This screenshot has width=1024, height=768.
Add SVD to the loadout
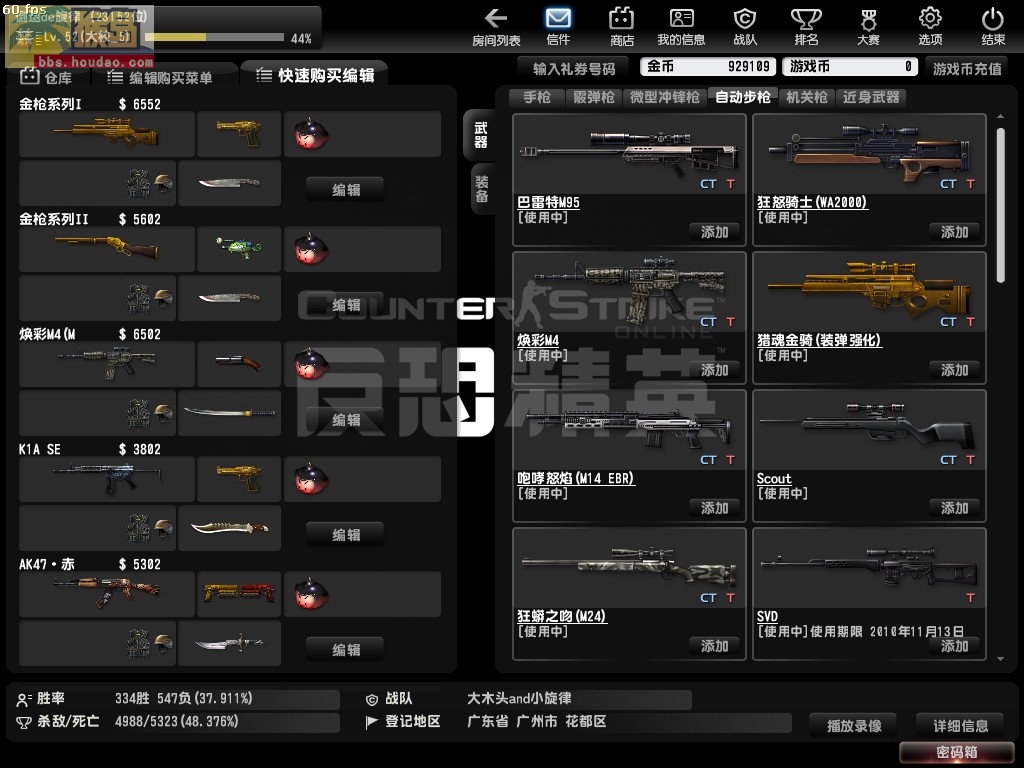(954, 646)
